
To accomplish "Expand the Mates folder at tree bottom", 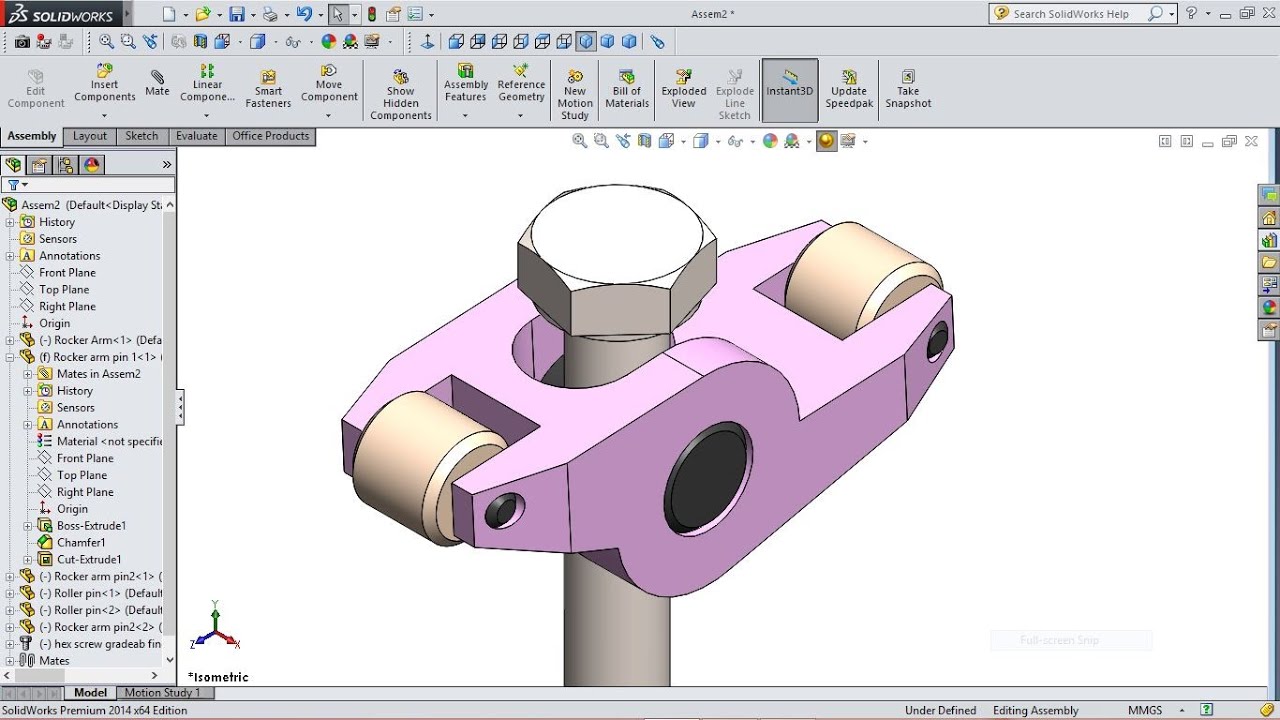I will (x=10, y=661).
